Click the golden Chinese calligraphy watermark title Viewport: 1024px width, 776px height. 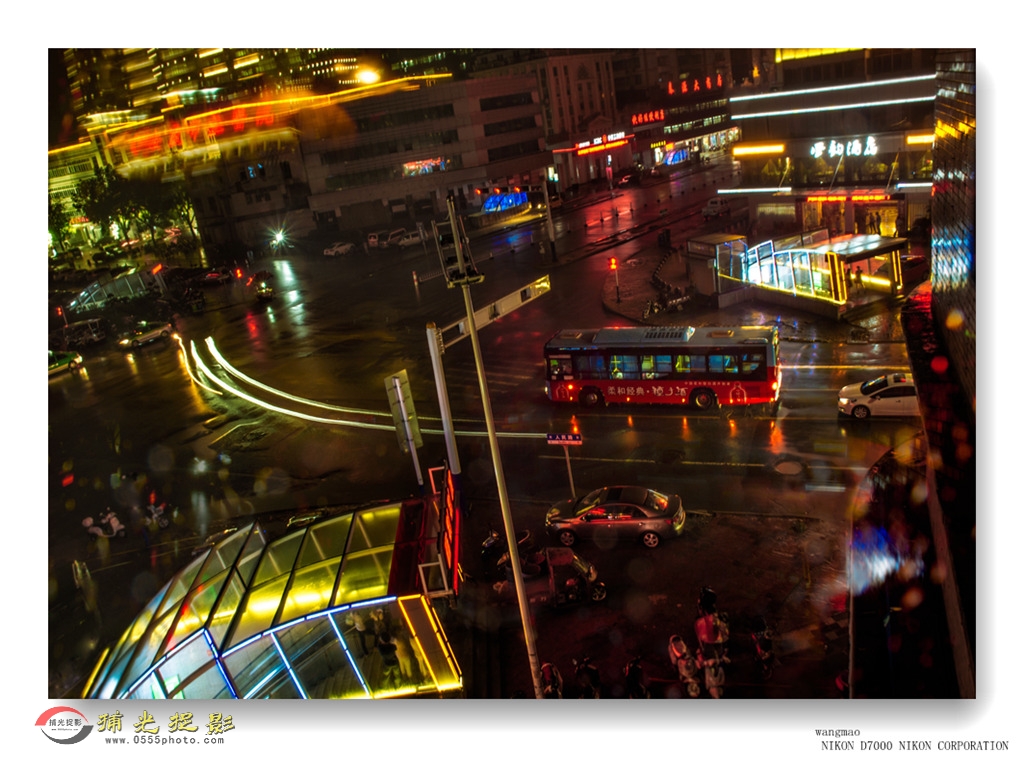(x=166, y=721)
